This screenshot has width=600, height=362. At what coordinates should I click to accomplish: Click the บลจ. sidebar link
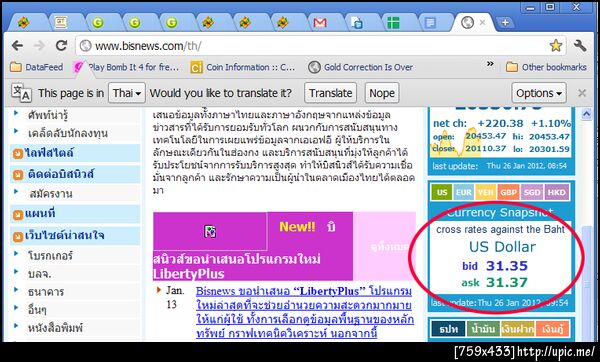click(x=39, y=274)
